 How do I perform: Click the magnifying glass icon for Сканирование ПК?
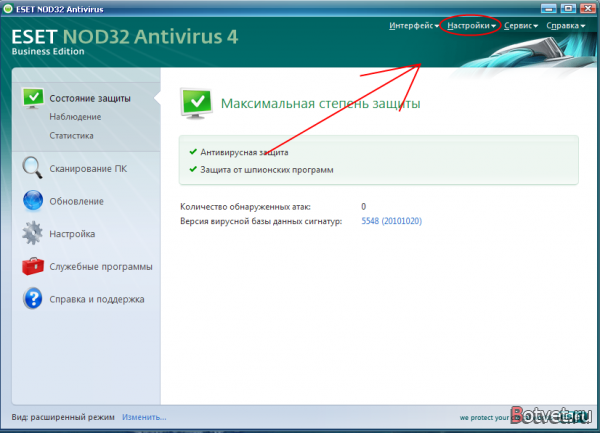tap(32, 168)
